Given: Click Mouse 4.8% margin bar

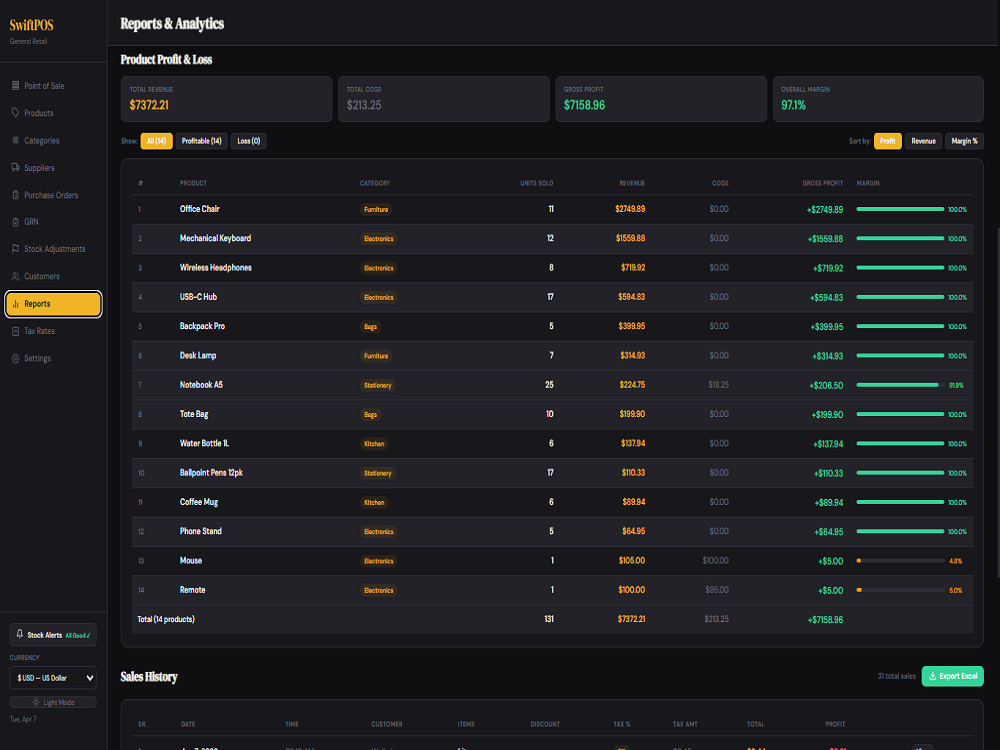Looking at the screenshot, I should tap(900, 561).
